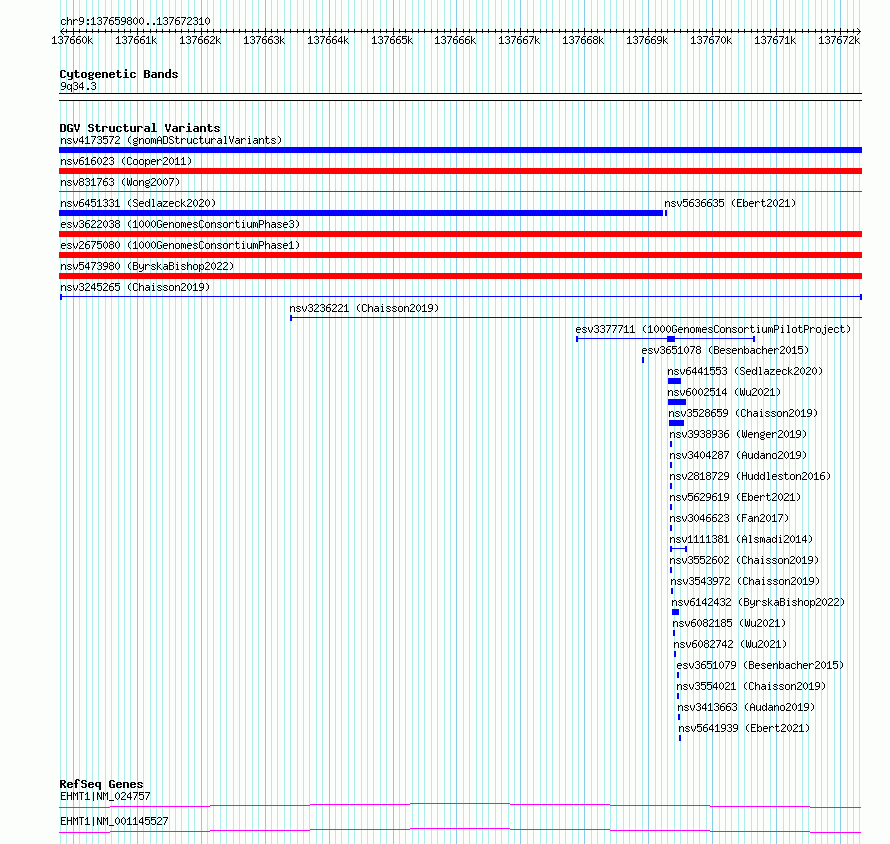
Task: Click nsv6142432 ByrskaBishop2022 label
Action: pos(759,602)
